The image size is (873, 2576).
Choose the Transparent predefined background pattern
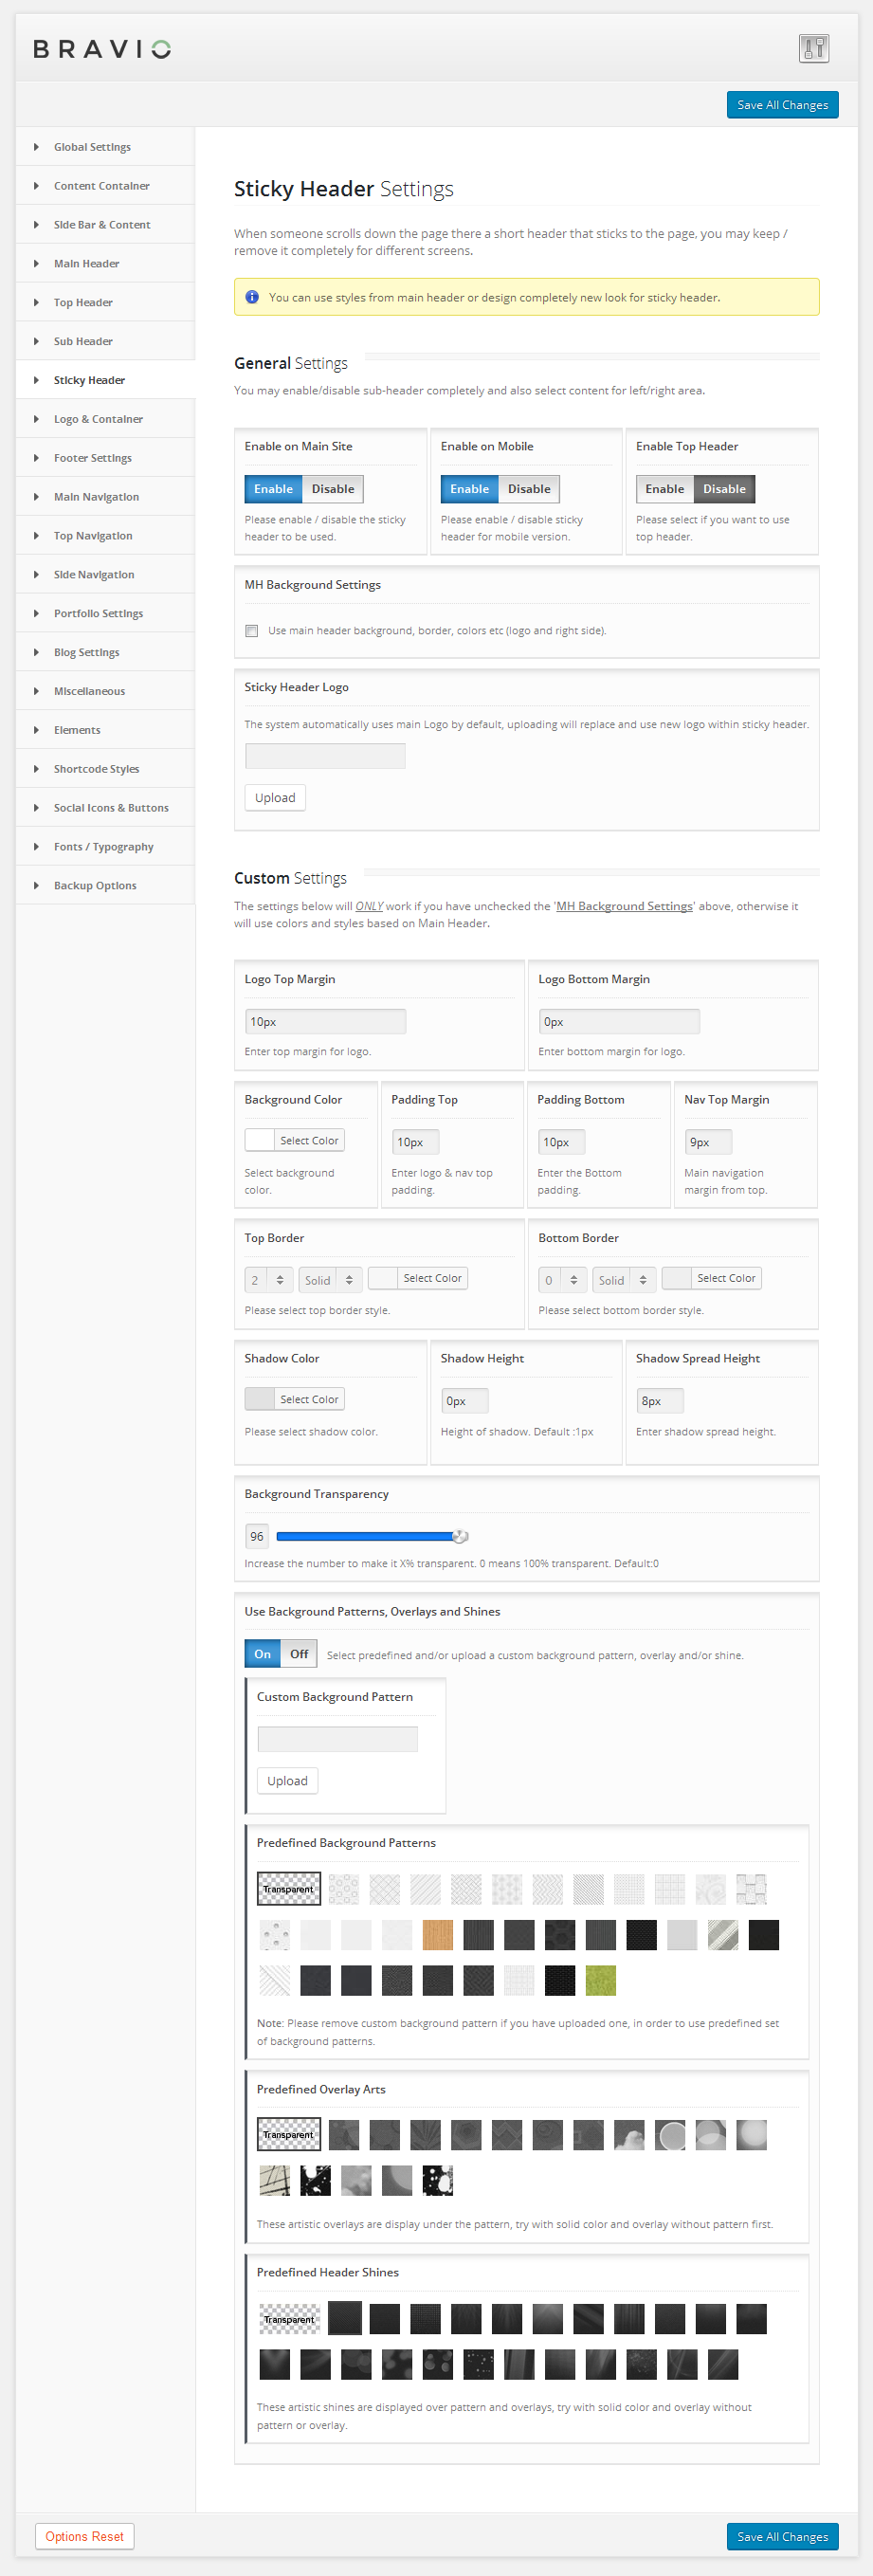(x=289, y=1889)
